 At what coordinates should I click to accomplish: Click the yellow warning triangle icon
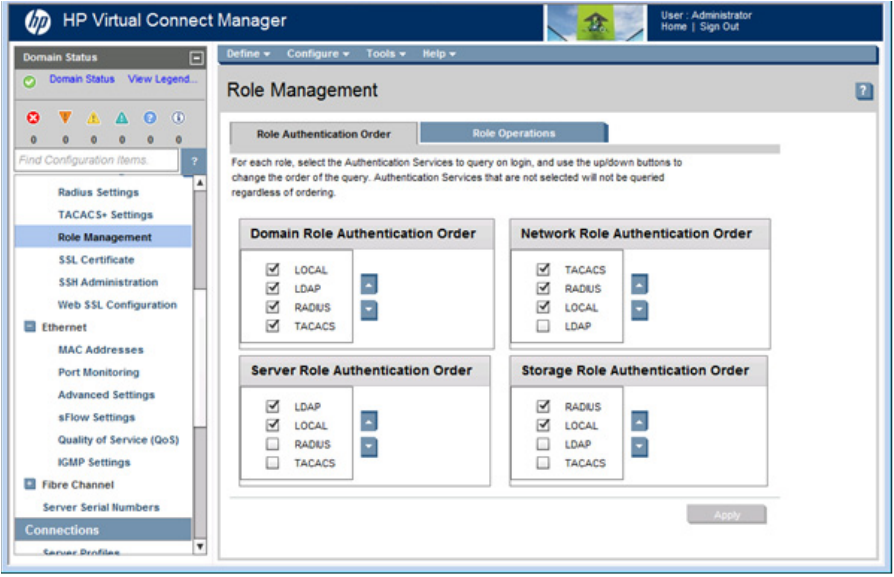[x=94, y=118]
